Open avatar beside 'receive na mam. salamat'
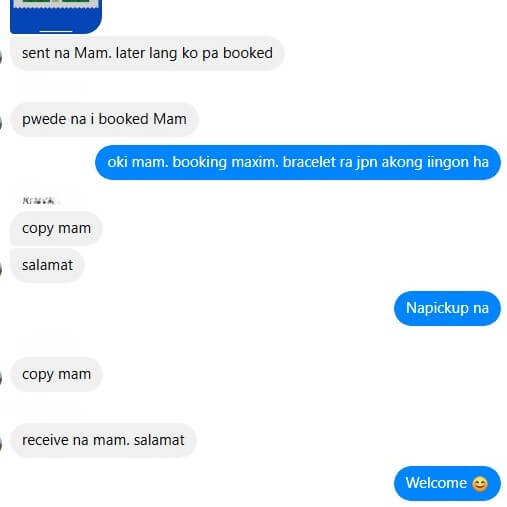Image resolution: width=507 pixels, height=507 pixels. click(1, 443)
